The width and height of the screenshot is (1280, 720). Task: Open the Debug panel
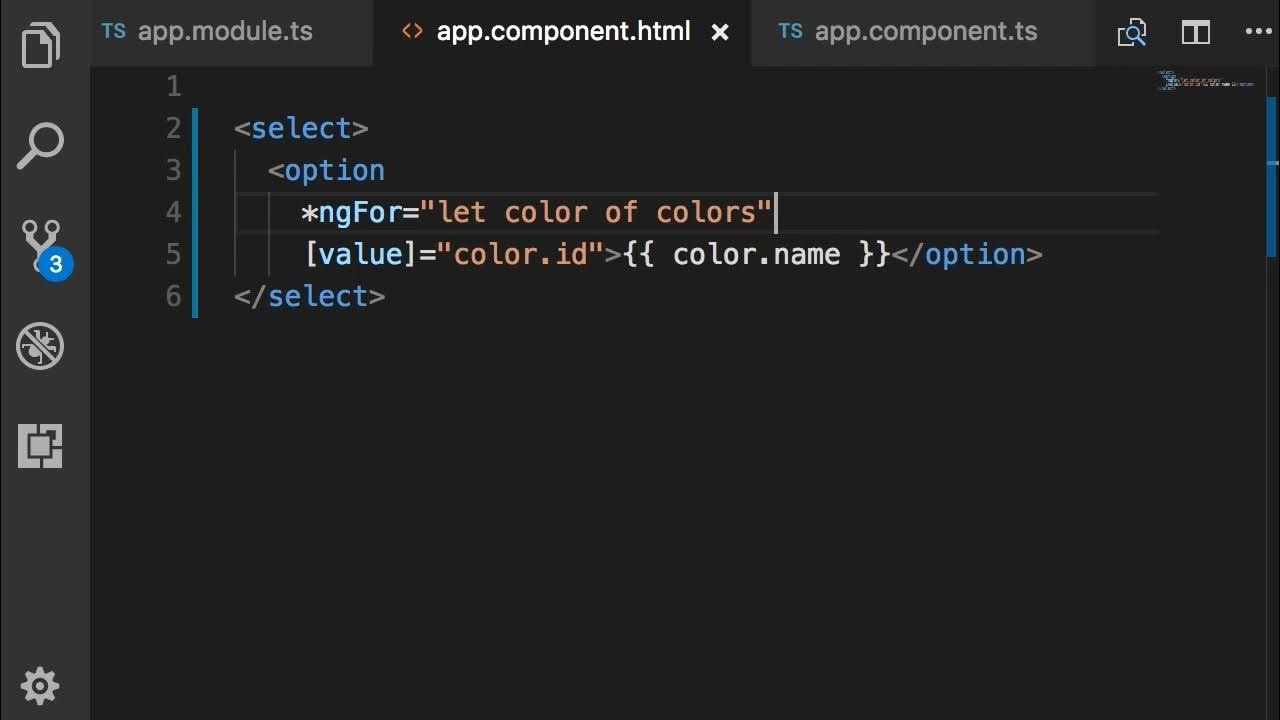pos(41,346)
